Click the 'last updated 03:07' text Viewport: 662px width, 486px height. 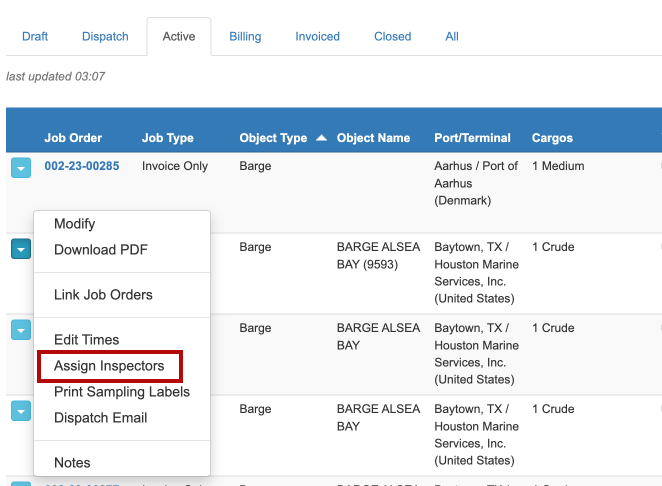pos(55,76)
